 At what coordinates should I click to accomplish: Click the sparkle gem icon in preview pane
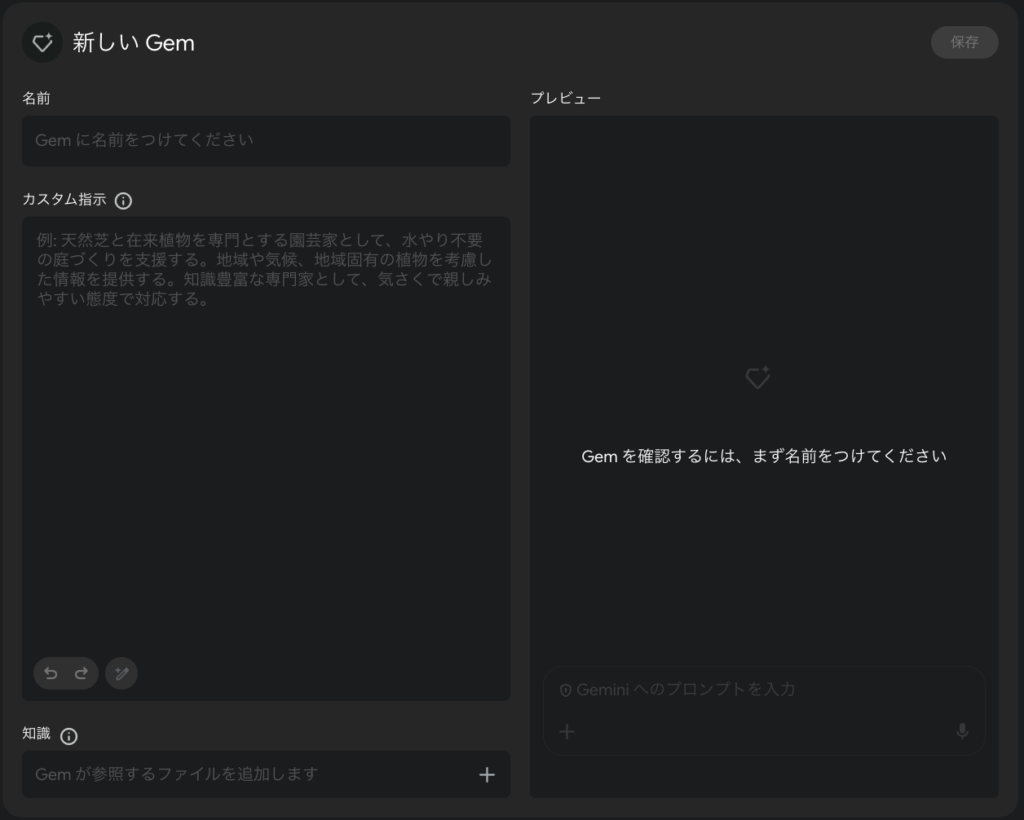tap(758, 378)
